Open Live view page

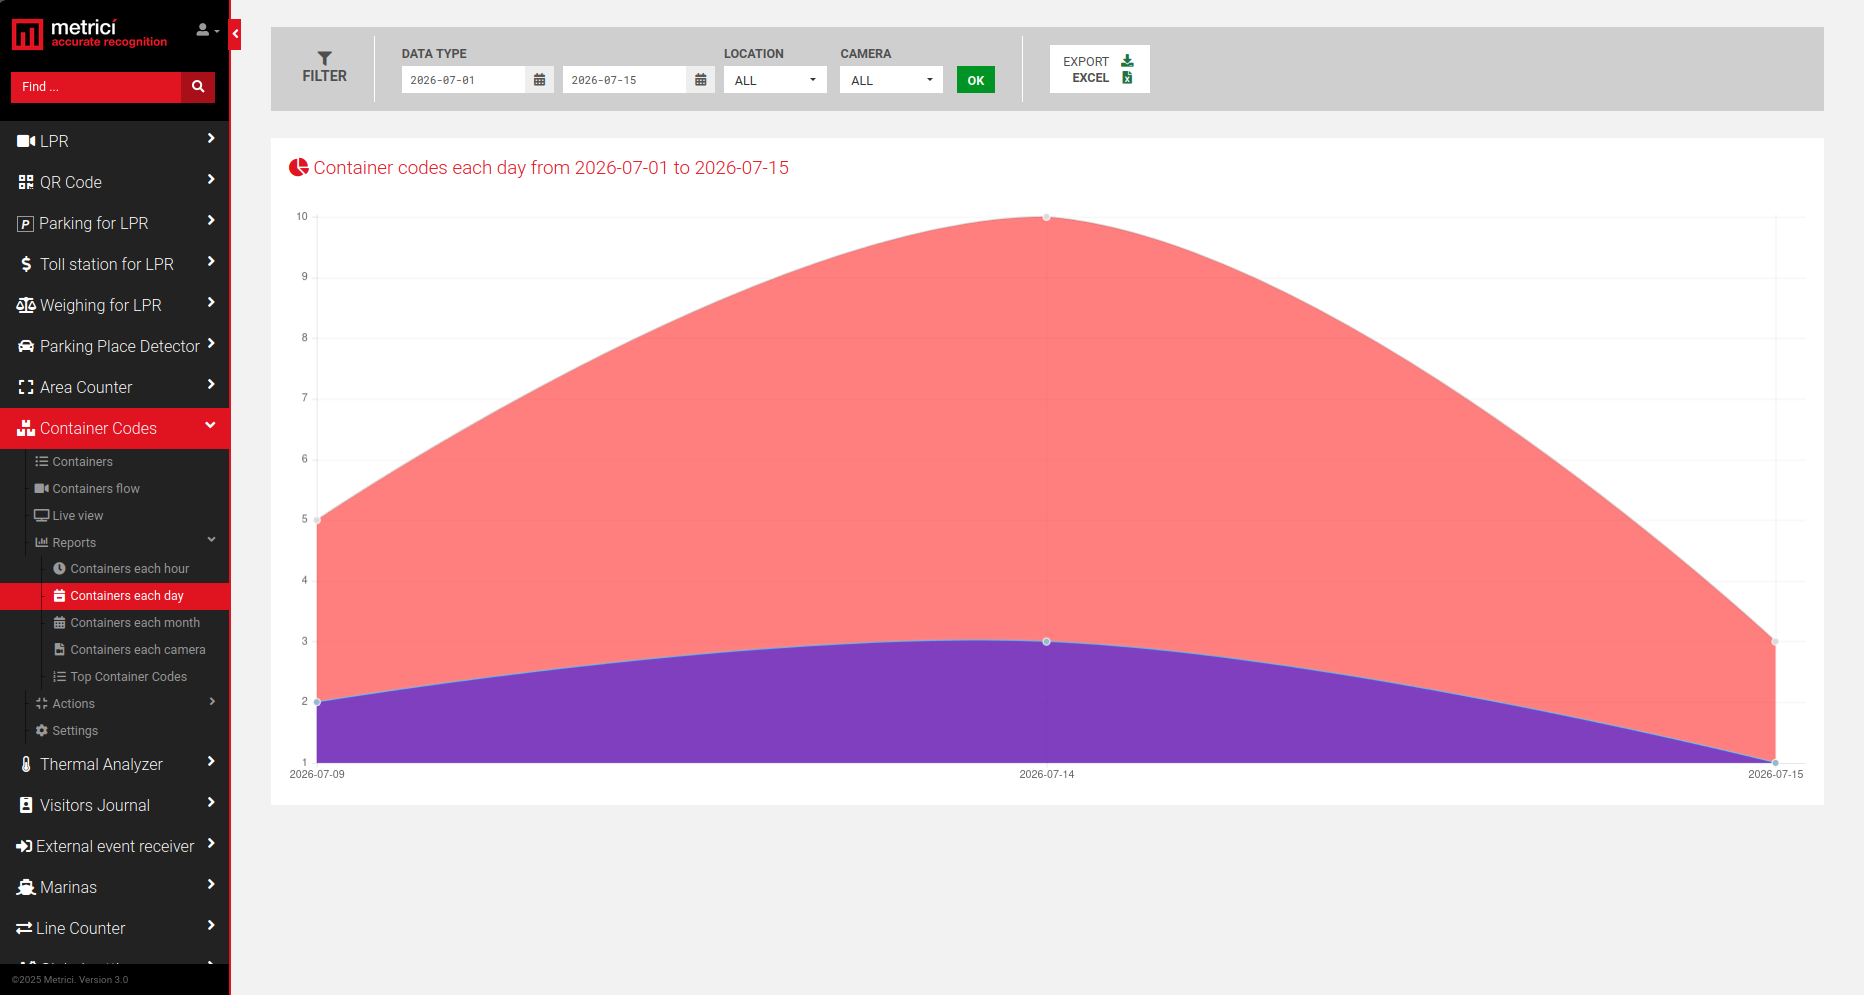click(77, 516)
